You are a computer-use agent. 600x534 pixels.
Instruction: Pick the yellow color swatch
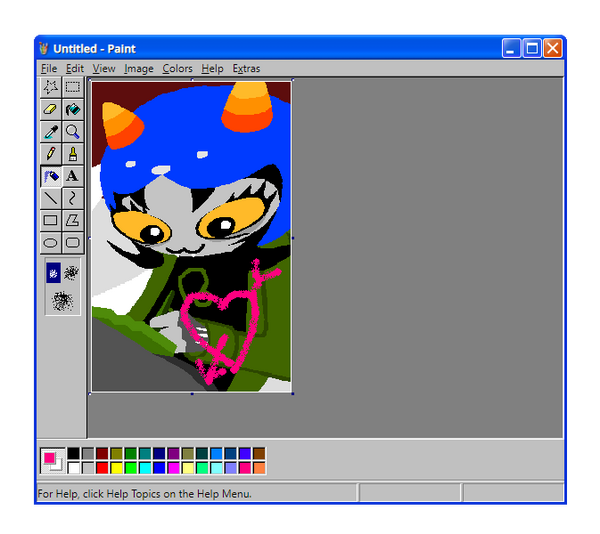pos(116,468)
